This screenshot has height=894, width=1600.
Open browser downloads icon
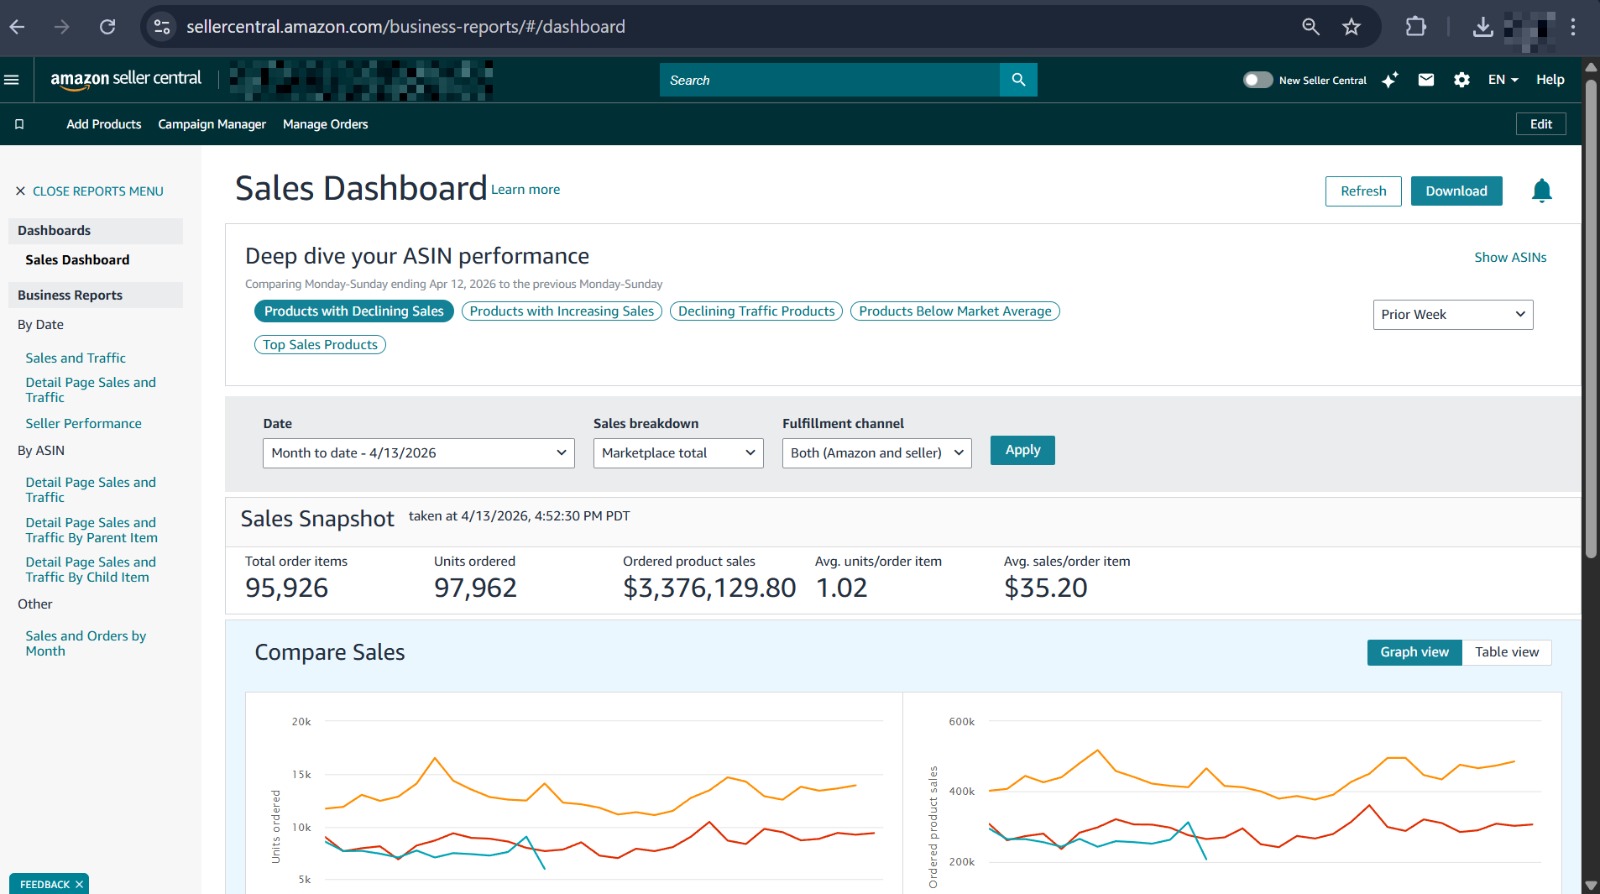(x=1483, y=27)
